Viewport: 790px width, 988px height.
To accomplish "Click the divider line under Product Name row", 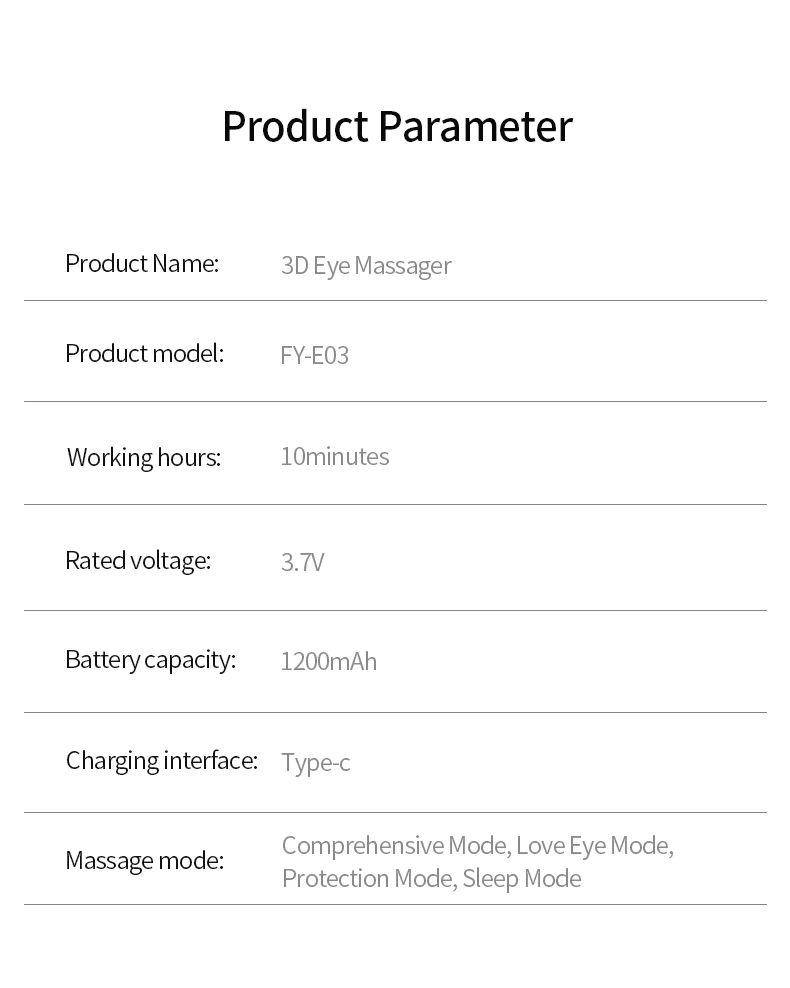I will pyautogui.click(x=395, y=301).
